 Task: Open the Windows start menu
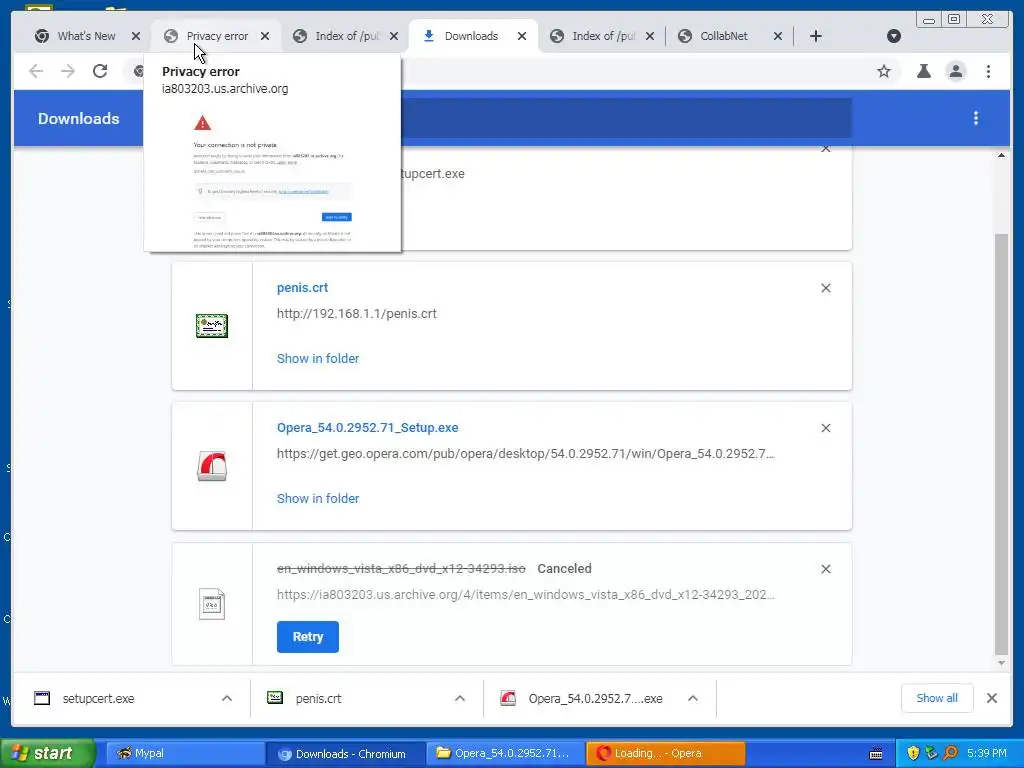pos(48,753)
